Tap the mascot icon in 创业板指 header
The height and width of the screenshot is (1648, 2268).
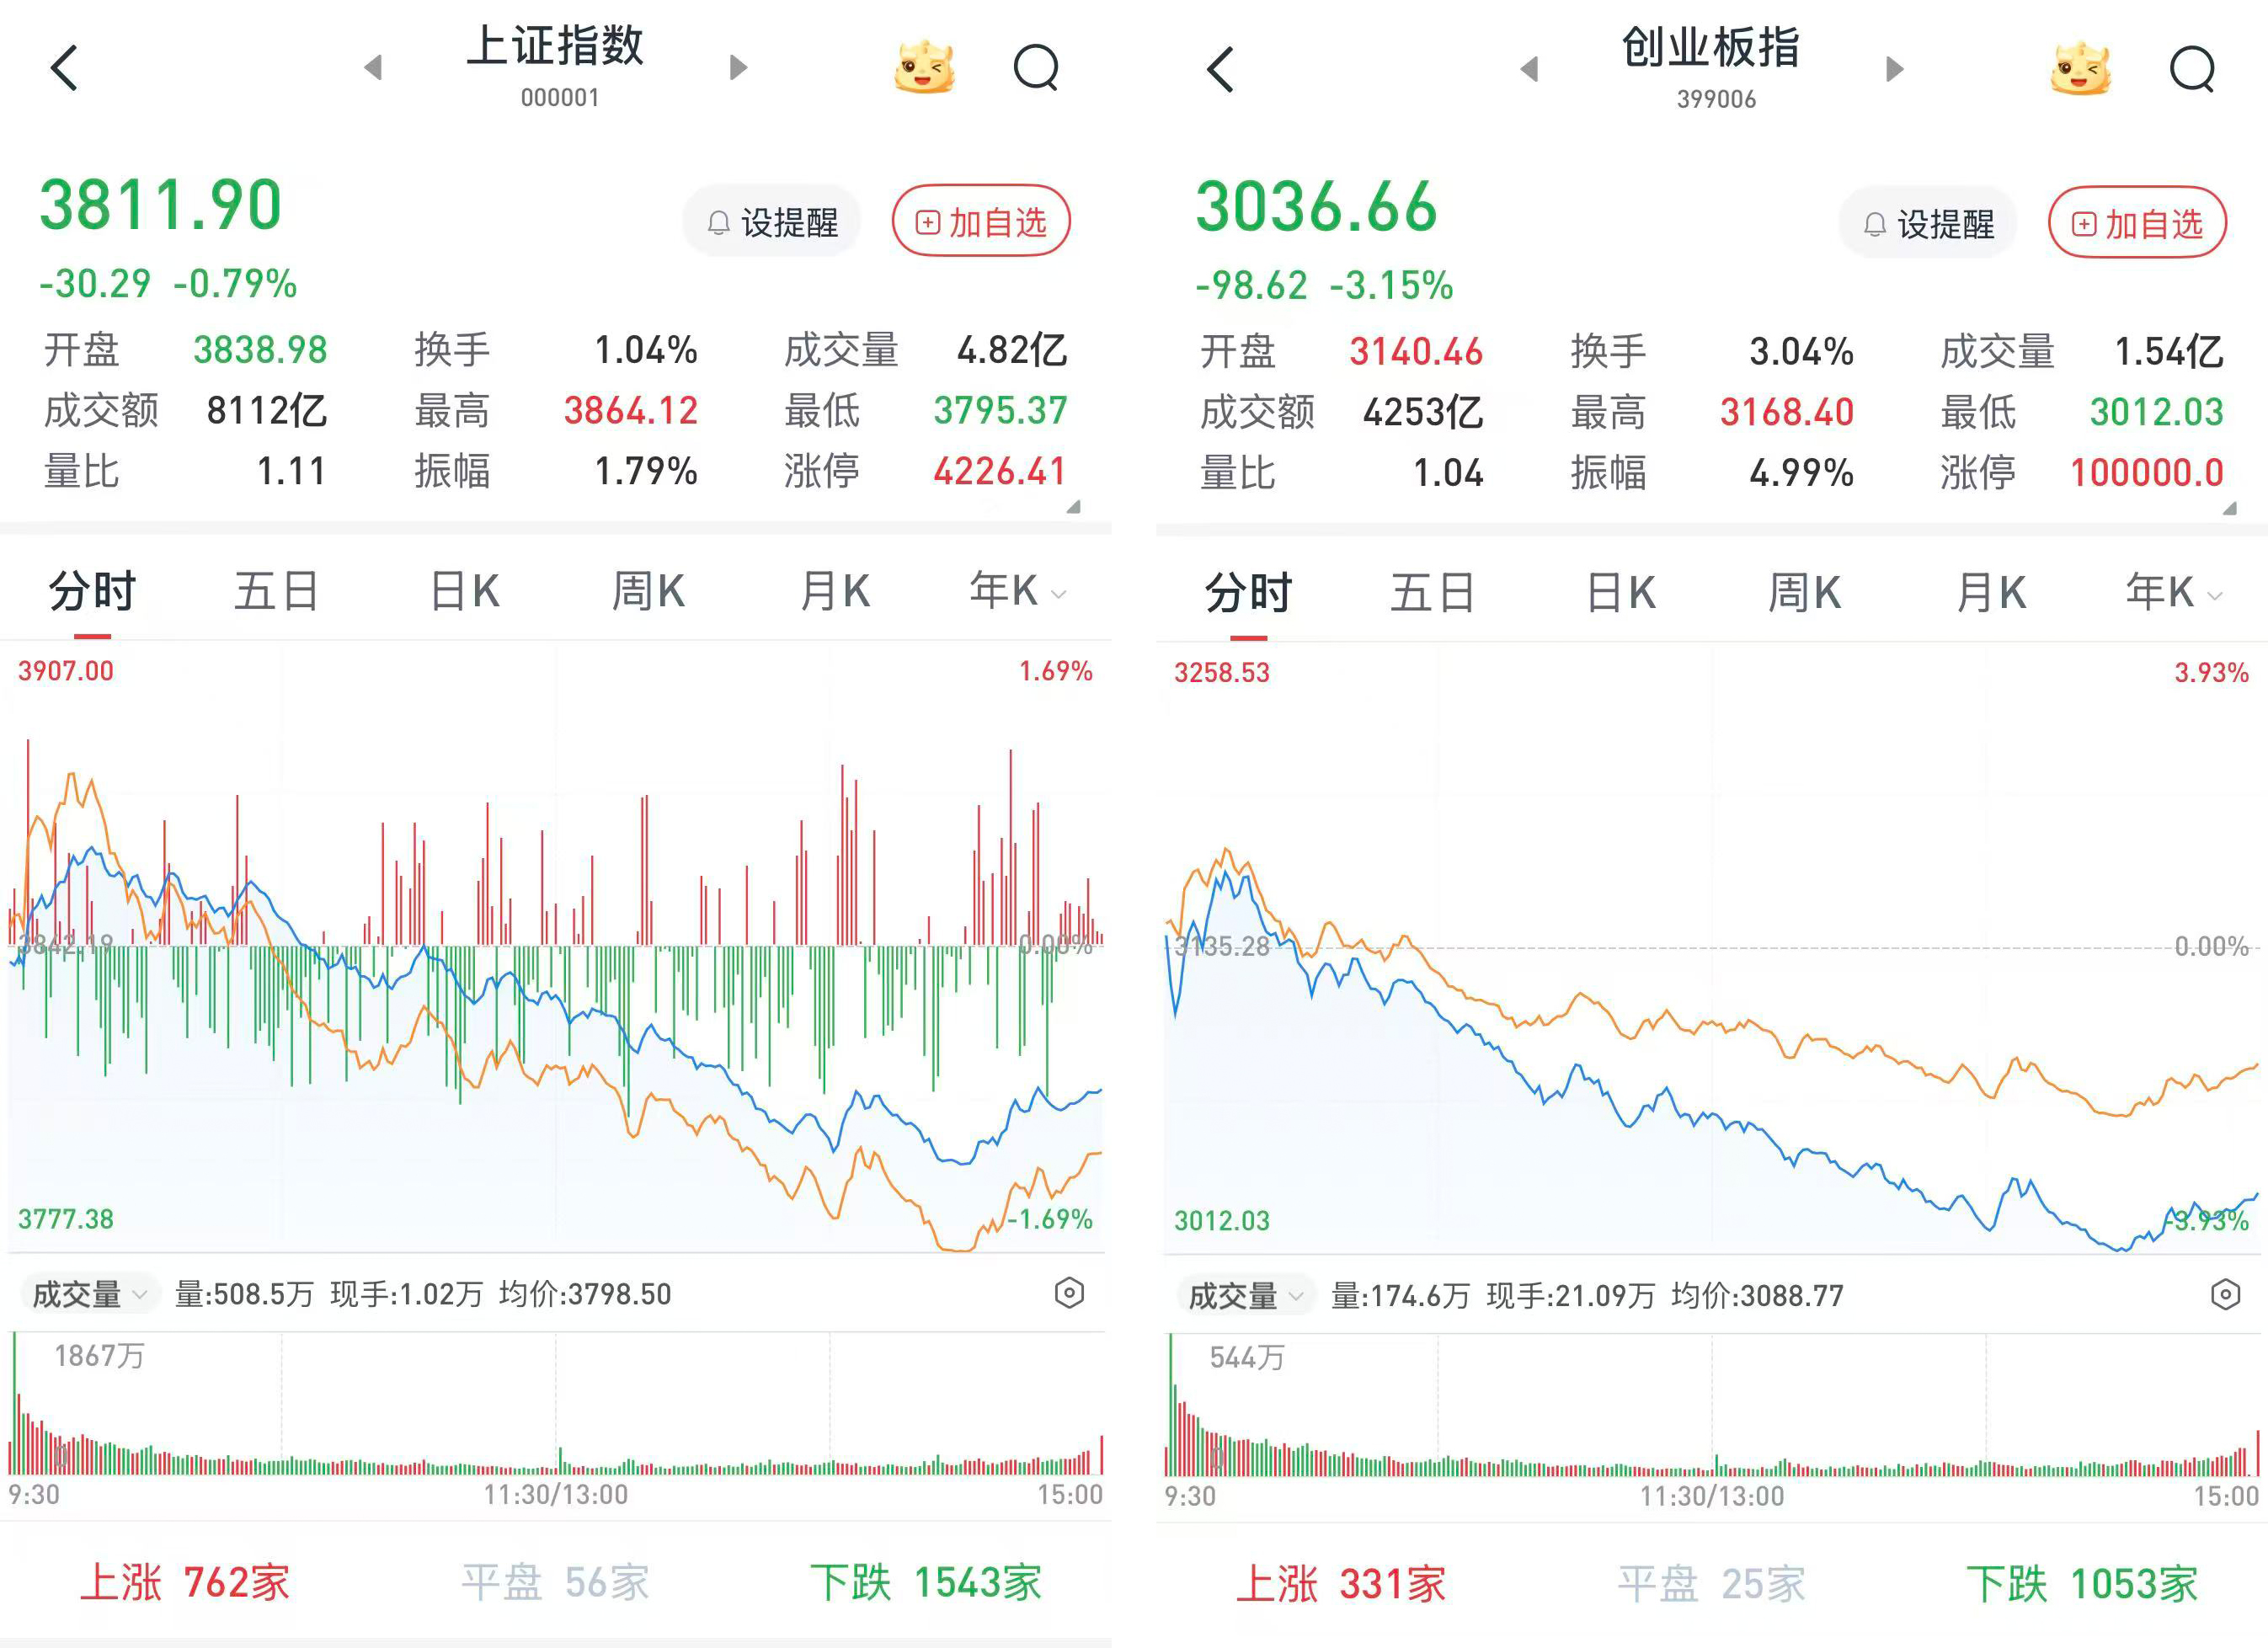point(2080,69)
